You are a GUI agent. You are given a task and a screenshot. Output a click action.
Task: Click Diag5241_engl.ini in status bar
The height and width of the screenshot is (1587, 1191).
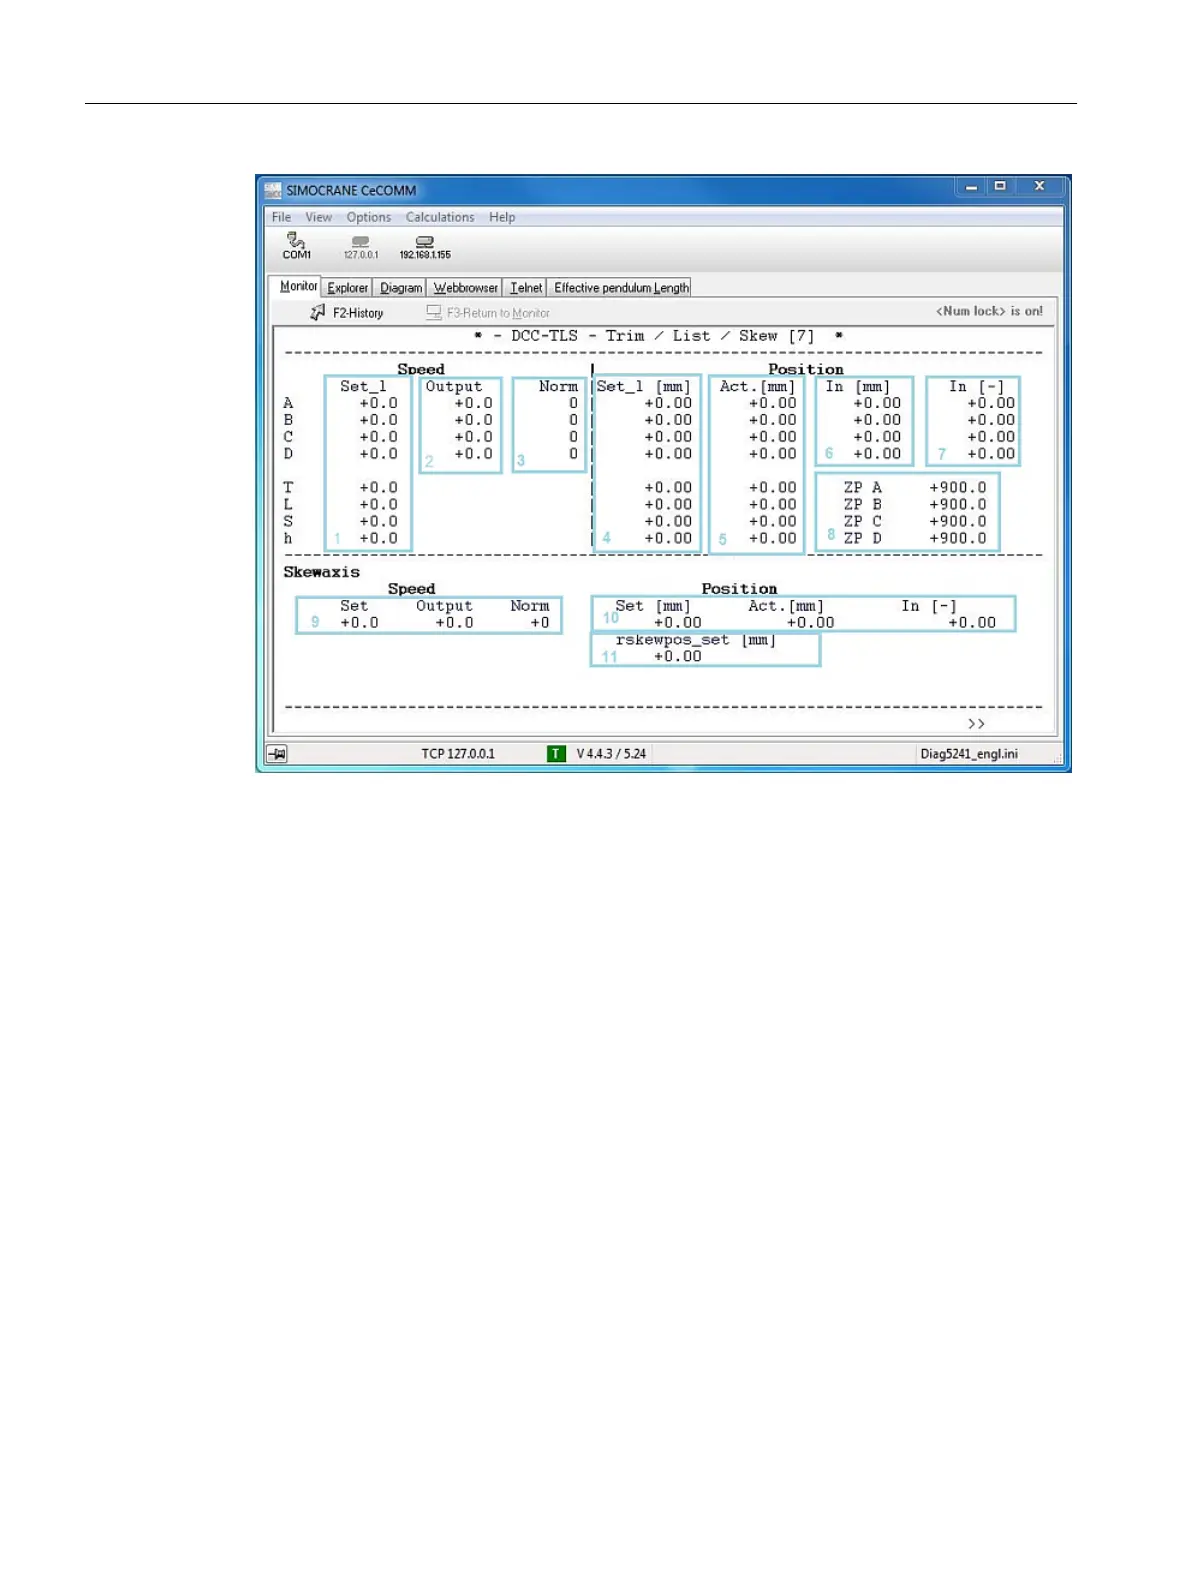coord(969,754)
